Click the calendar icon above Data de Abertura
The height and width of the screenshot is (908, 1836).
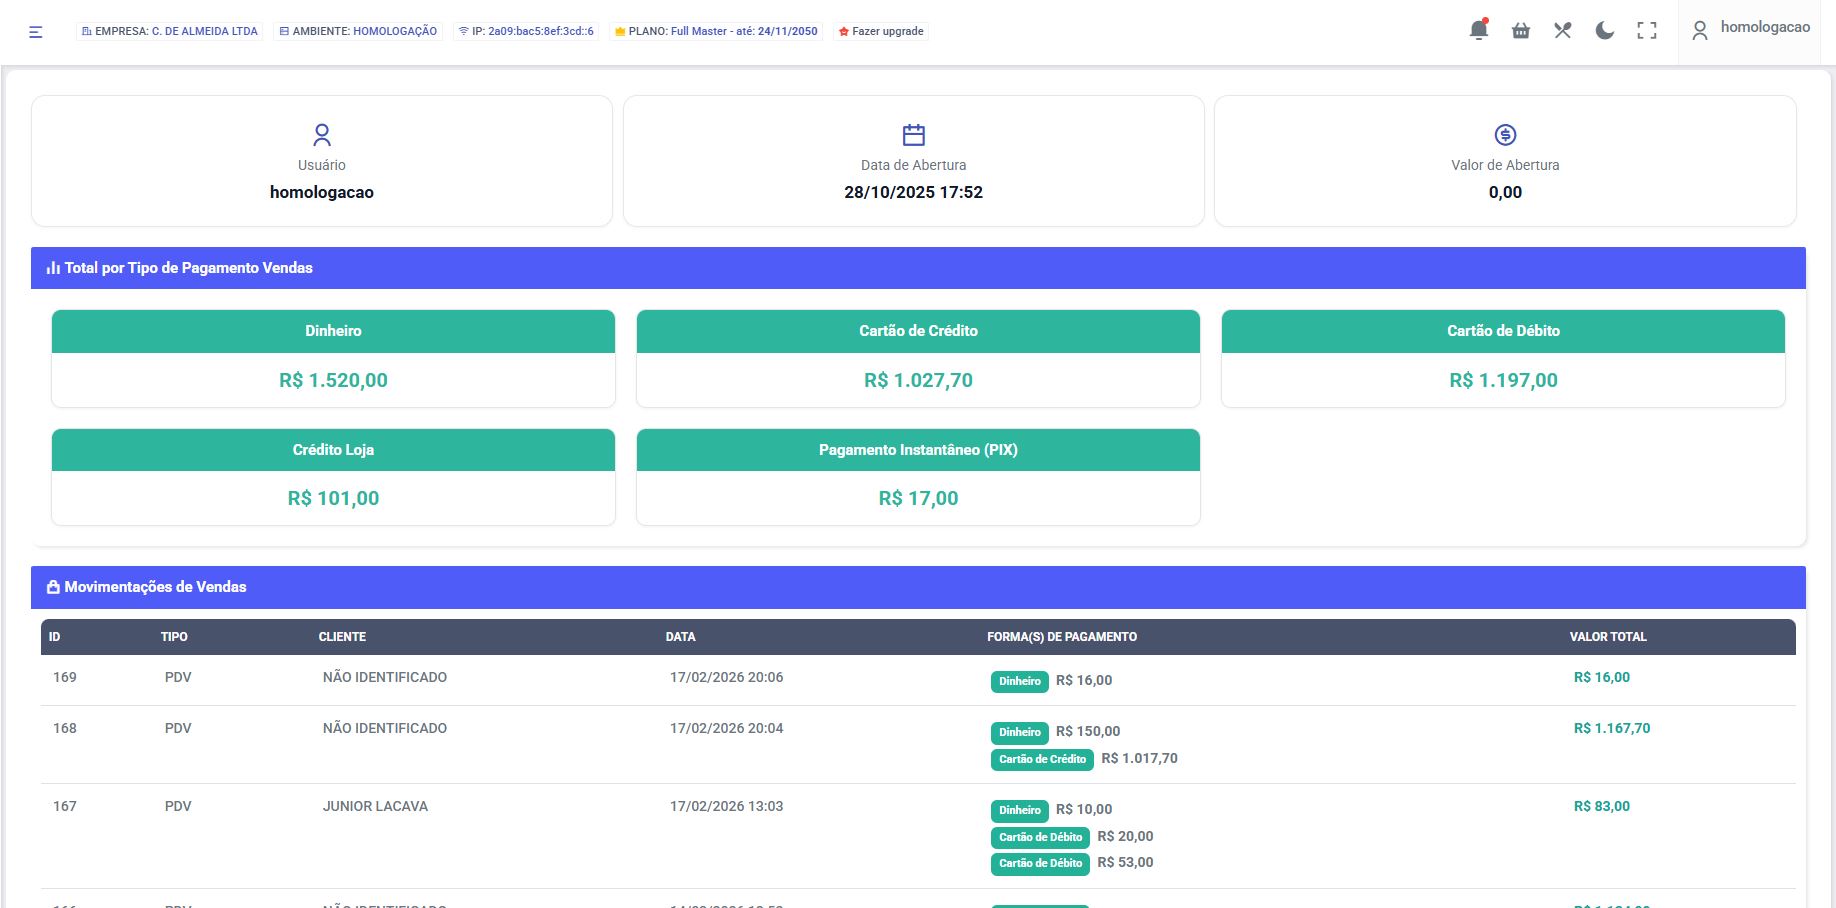click(913, 135)
